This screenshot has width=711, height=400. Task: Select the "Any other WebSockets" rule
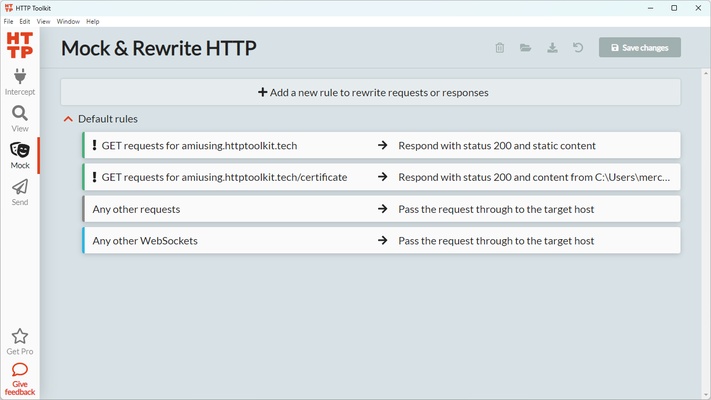click(381, 241)
